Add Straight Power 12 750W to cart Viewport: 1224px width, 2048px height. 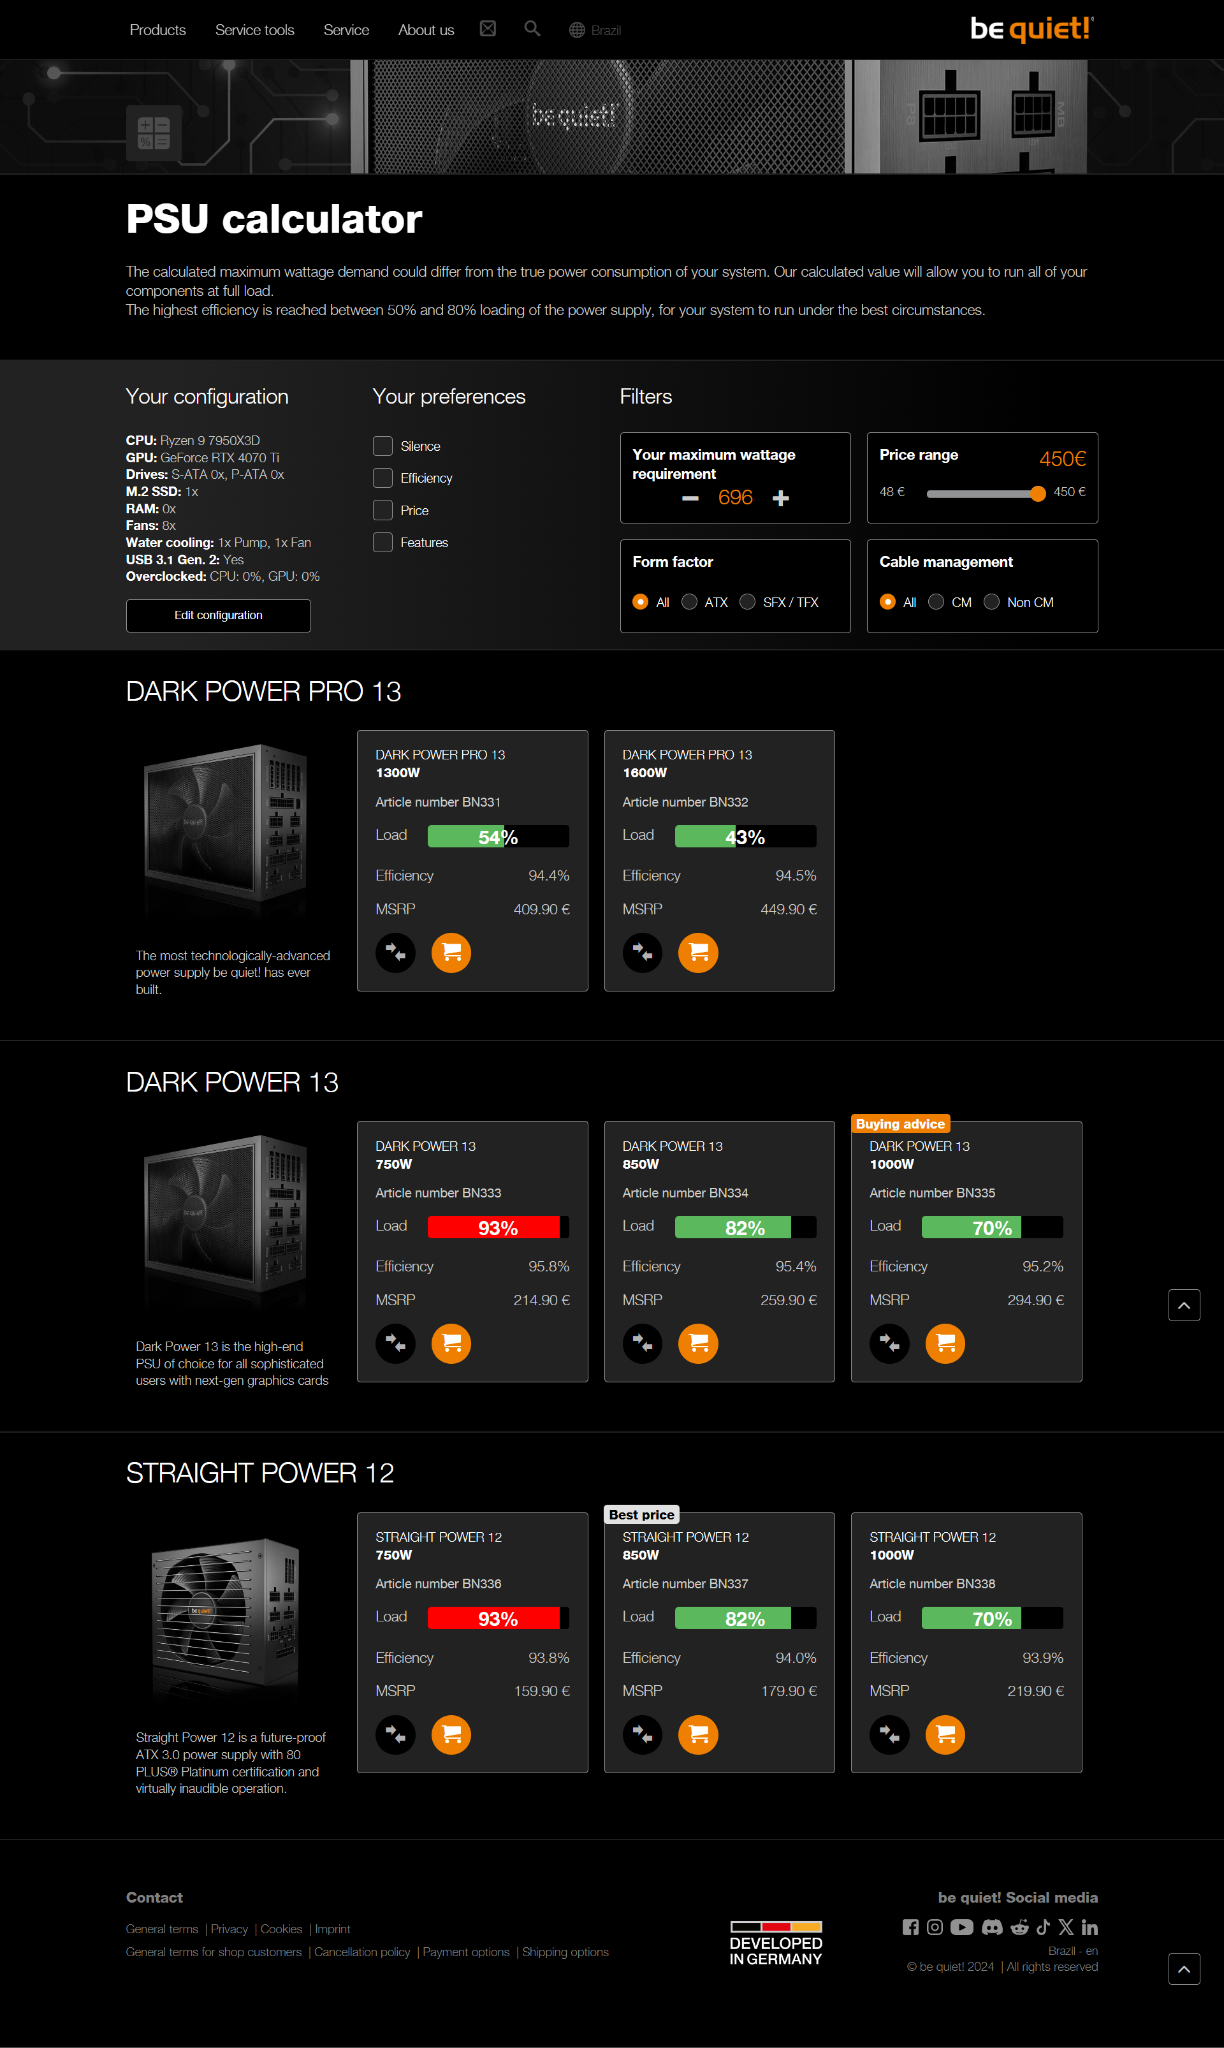click(x=452, y=1735)
